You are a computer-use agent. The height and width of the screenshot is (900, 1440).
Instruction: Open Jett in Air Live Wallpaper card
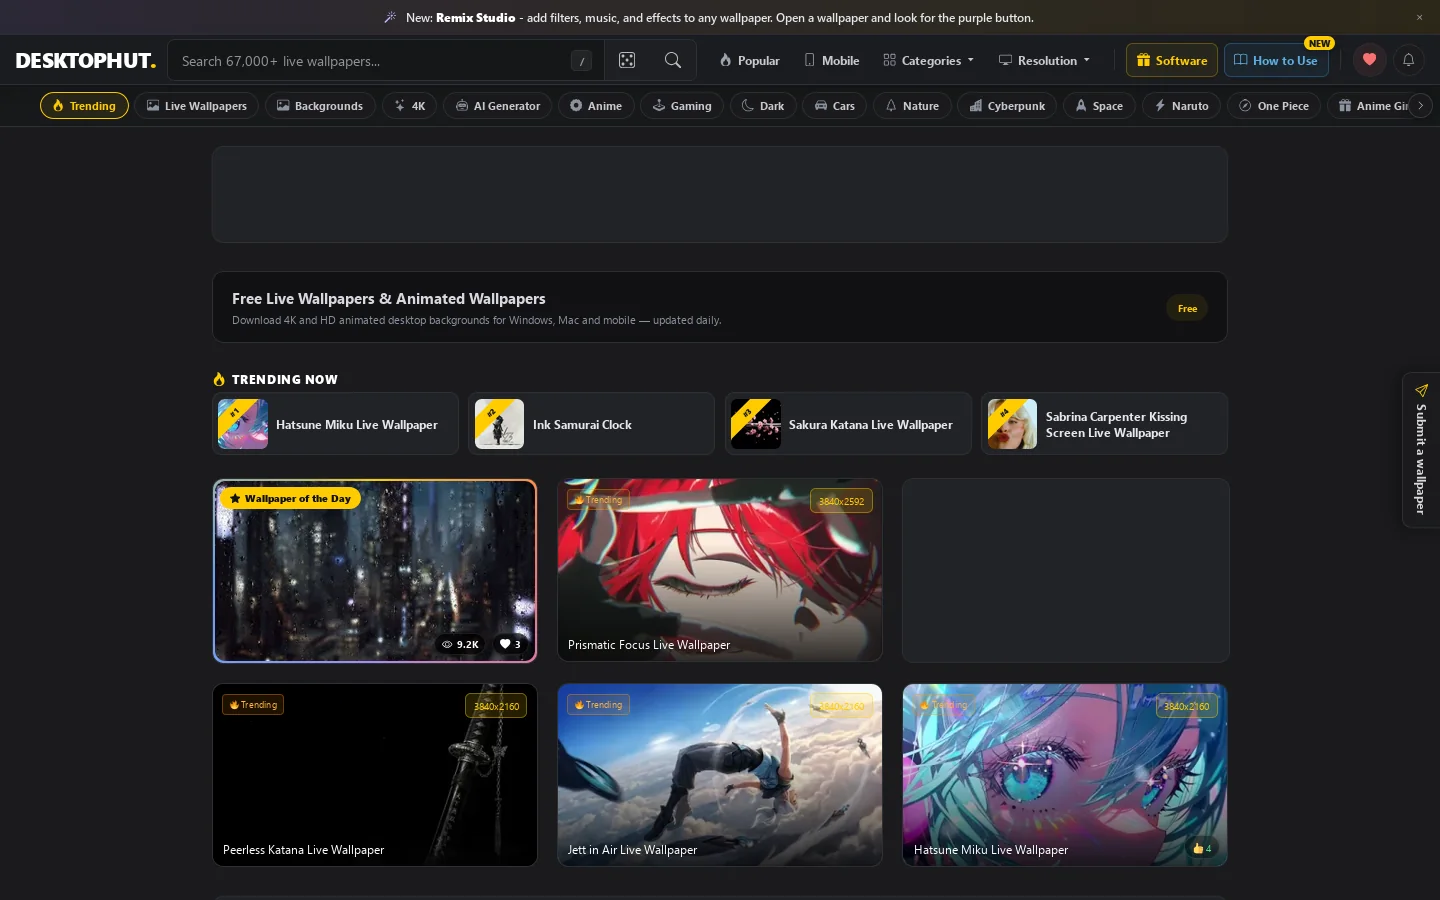[x=720, y=775]
